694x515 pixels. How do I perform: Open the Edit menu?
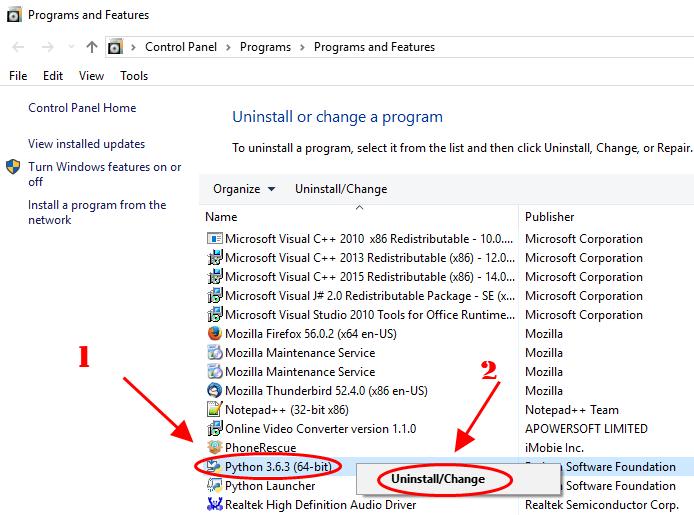[x=53, y=76]
